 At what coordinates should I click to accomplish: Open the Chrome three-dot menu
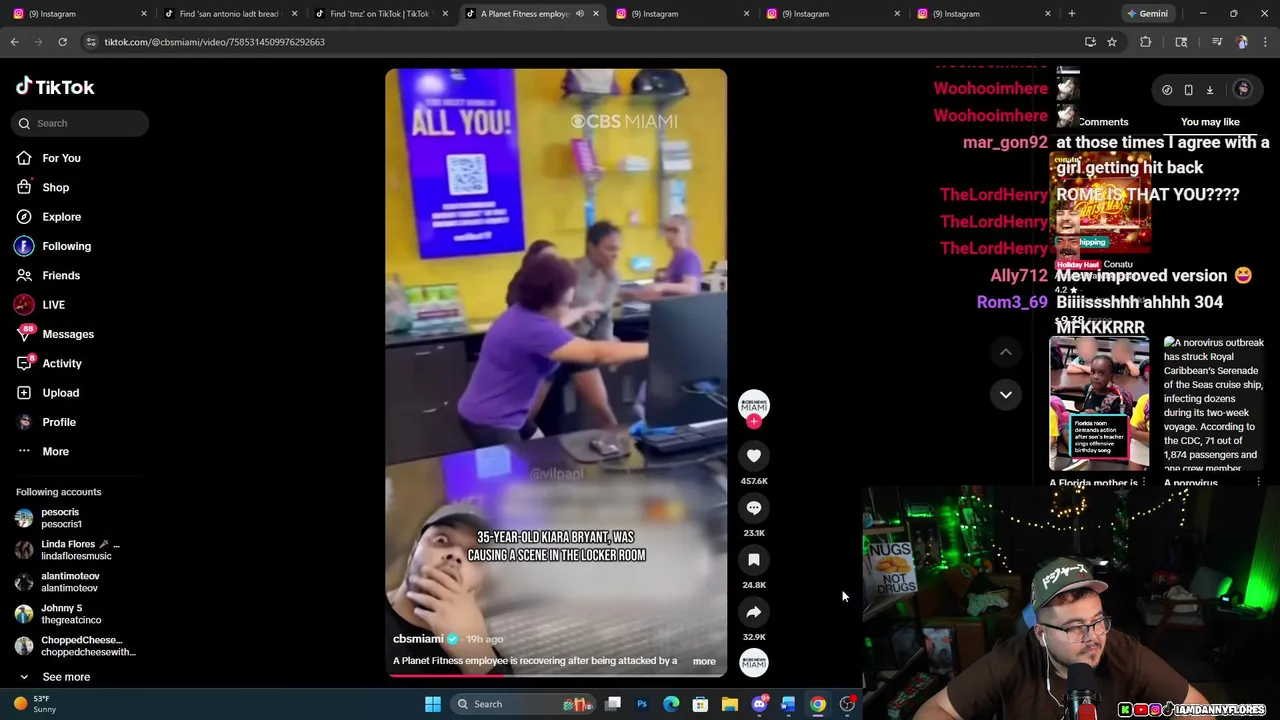[x=1265, y=42]
